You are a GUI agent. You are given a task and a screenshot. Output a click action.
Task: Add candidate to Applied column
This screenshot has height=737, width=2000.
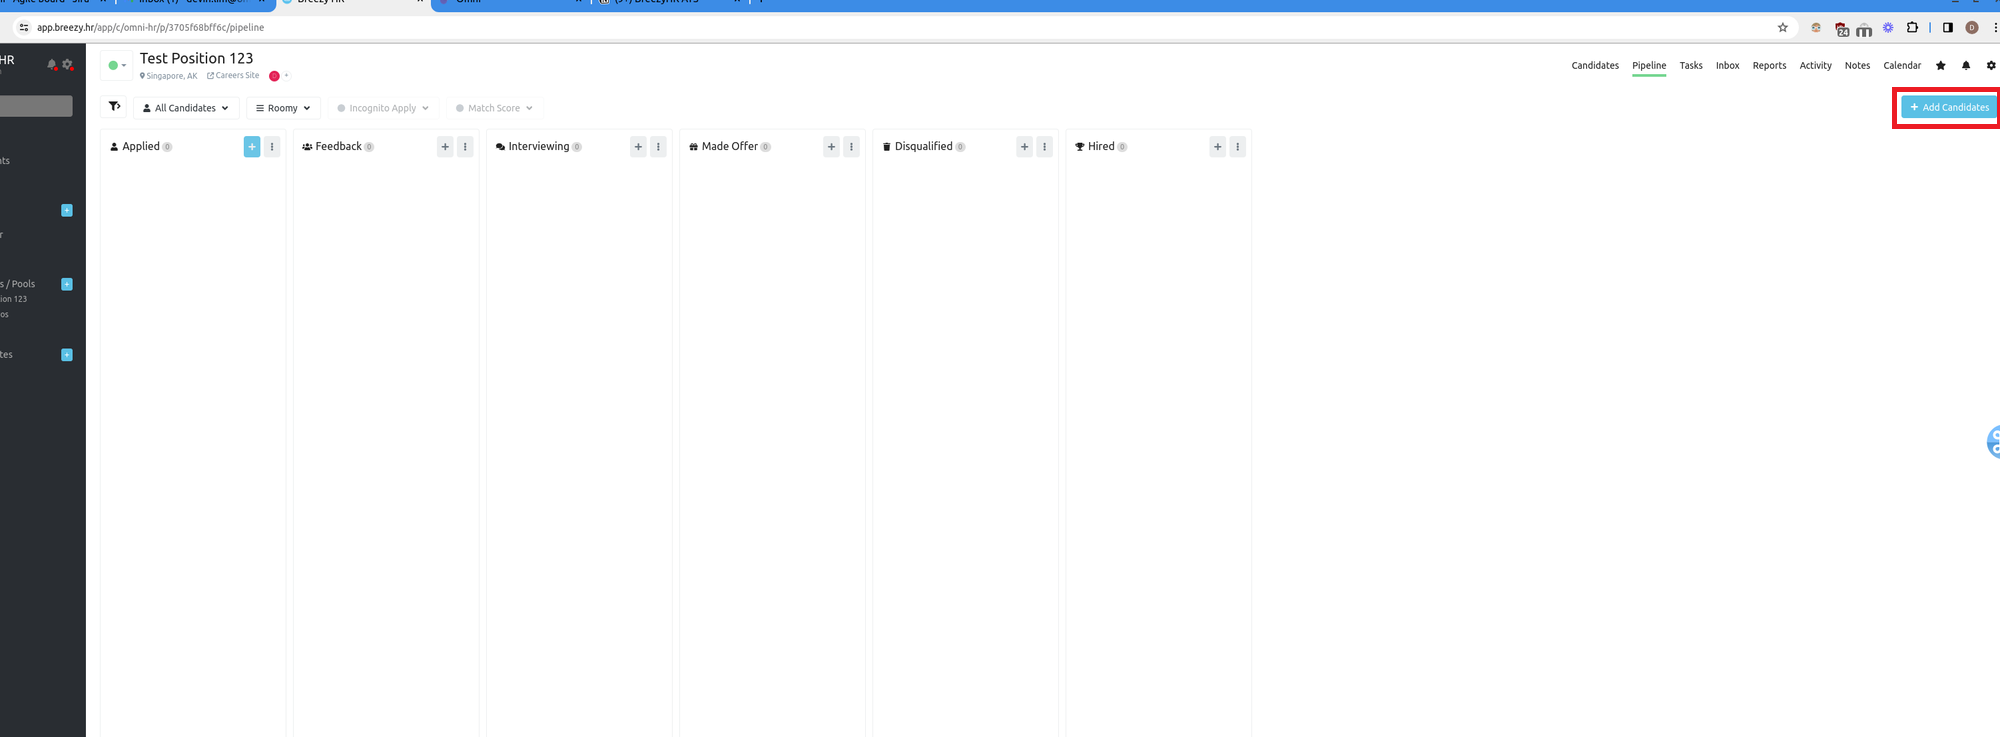[x=252, y=147]
